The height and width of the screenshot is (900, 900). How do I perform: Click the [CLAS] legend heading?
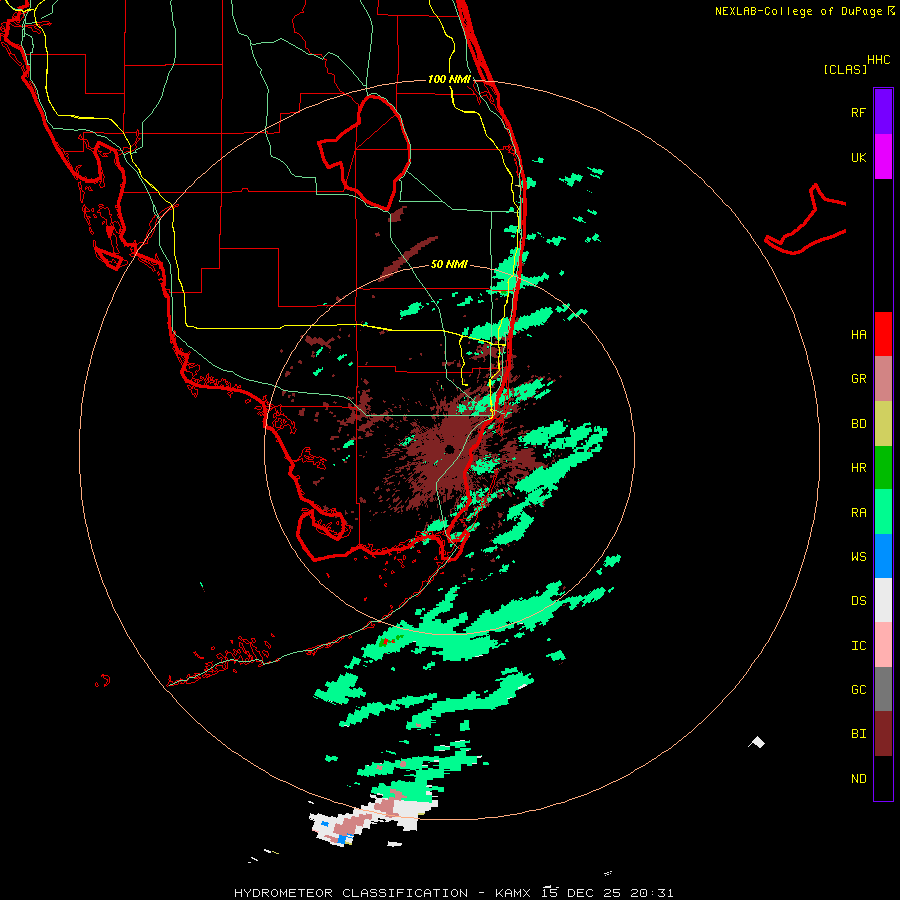845,69
